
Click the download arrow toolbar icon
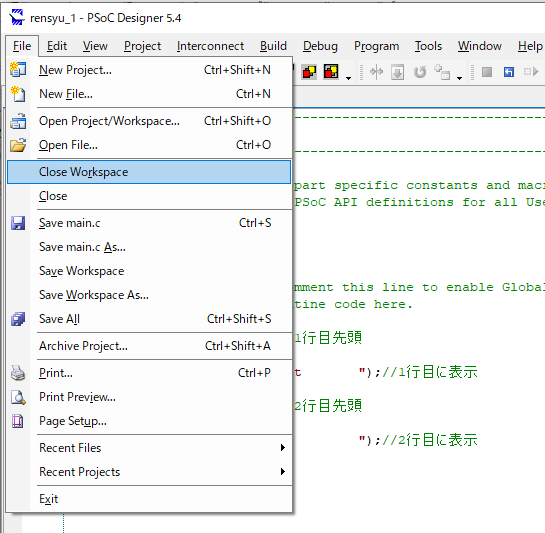click(397, 72)
